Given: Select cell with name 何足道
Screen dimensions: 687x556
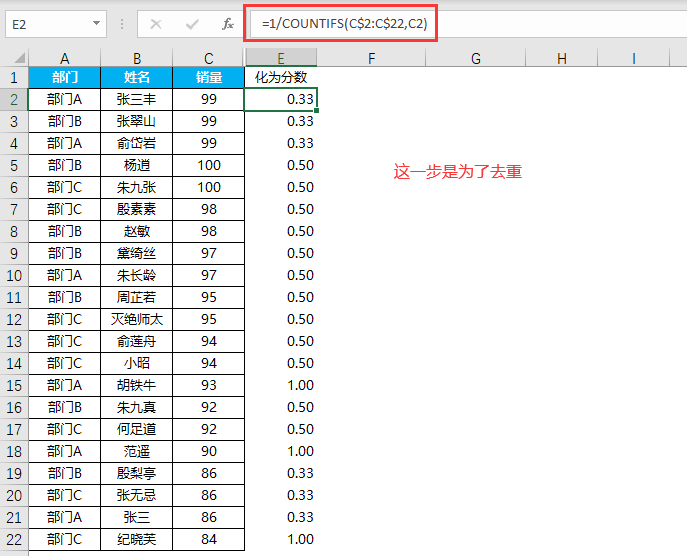Looking at the screenshot, I should [x=137, y=429].
